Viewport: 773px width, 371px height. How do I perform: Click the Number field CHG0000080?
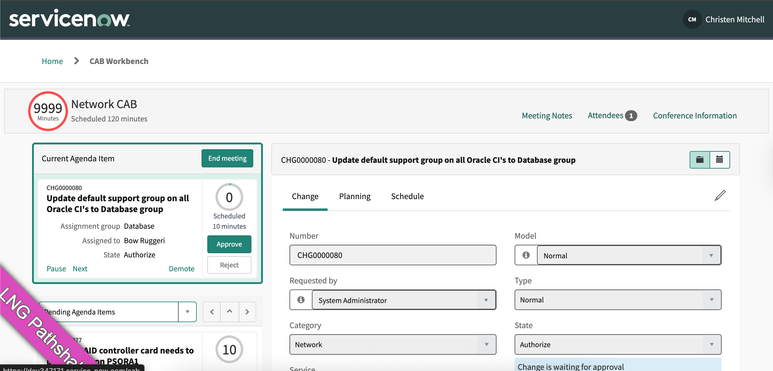pyautogui.click(x=393, y=255)
